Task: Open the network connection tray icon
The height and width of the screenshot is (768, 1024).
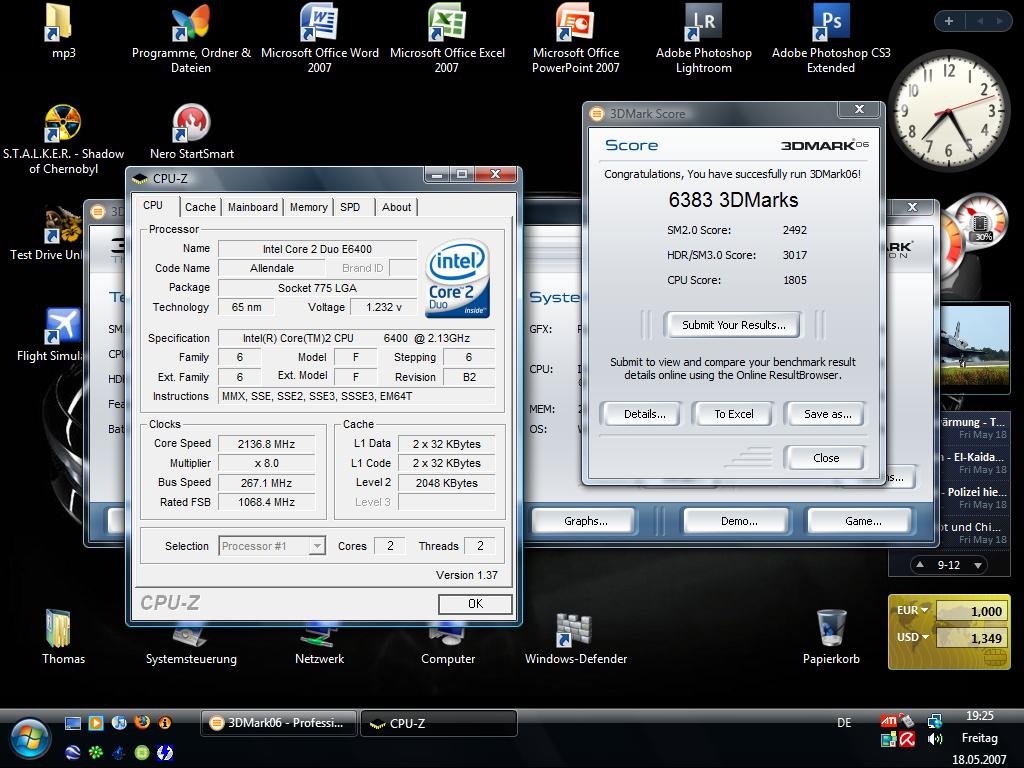Action: (935, 721)
